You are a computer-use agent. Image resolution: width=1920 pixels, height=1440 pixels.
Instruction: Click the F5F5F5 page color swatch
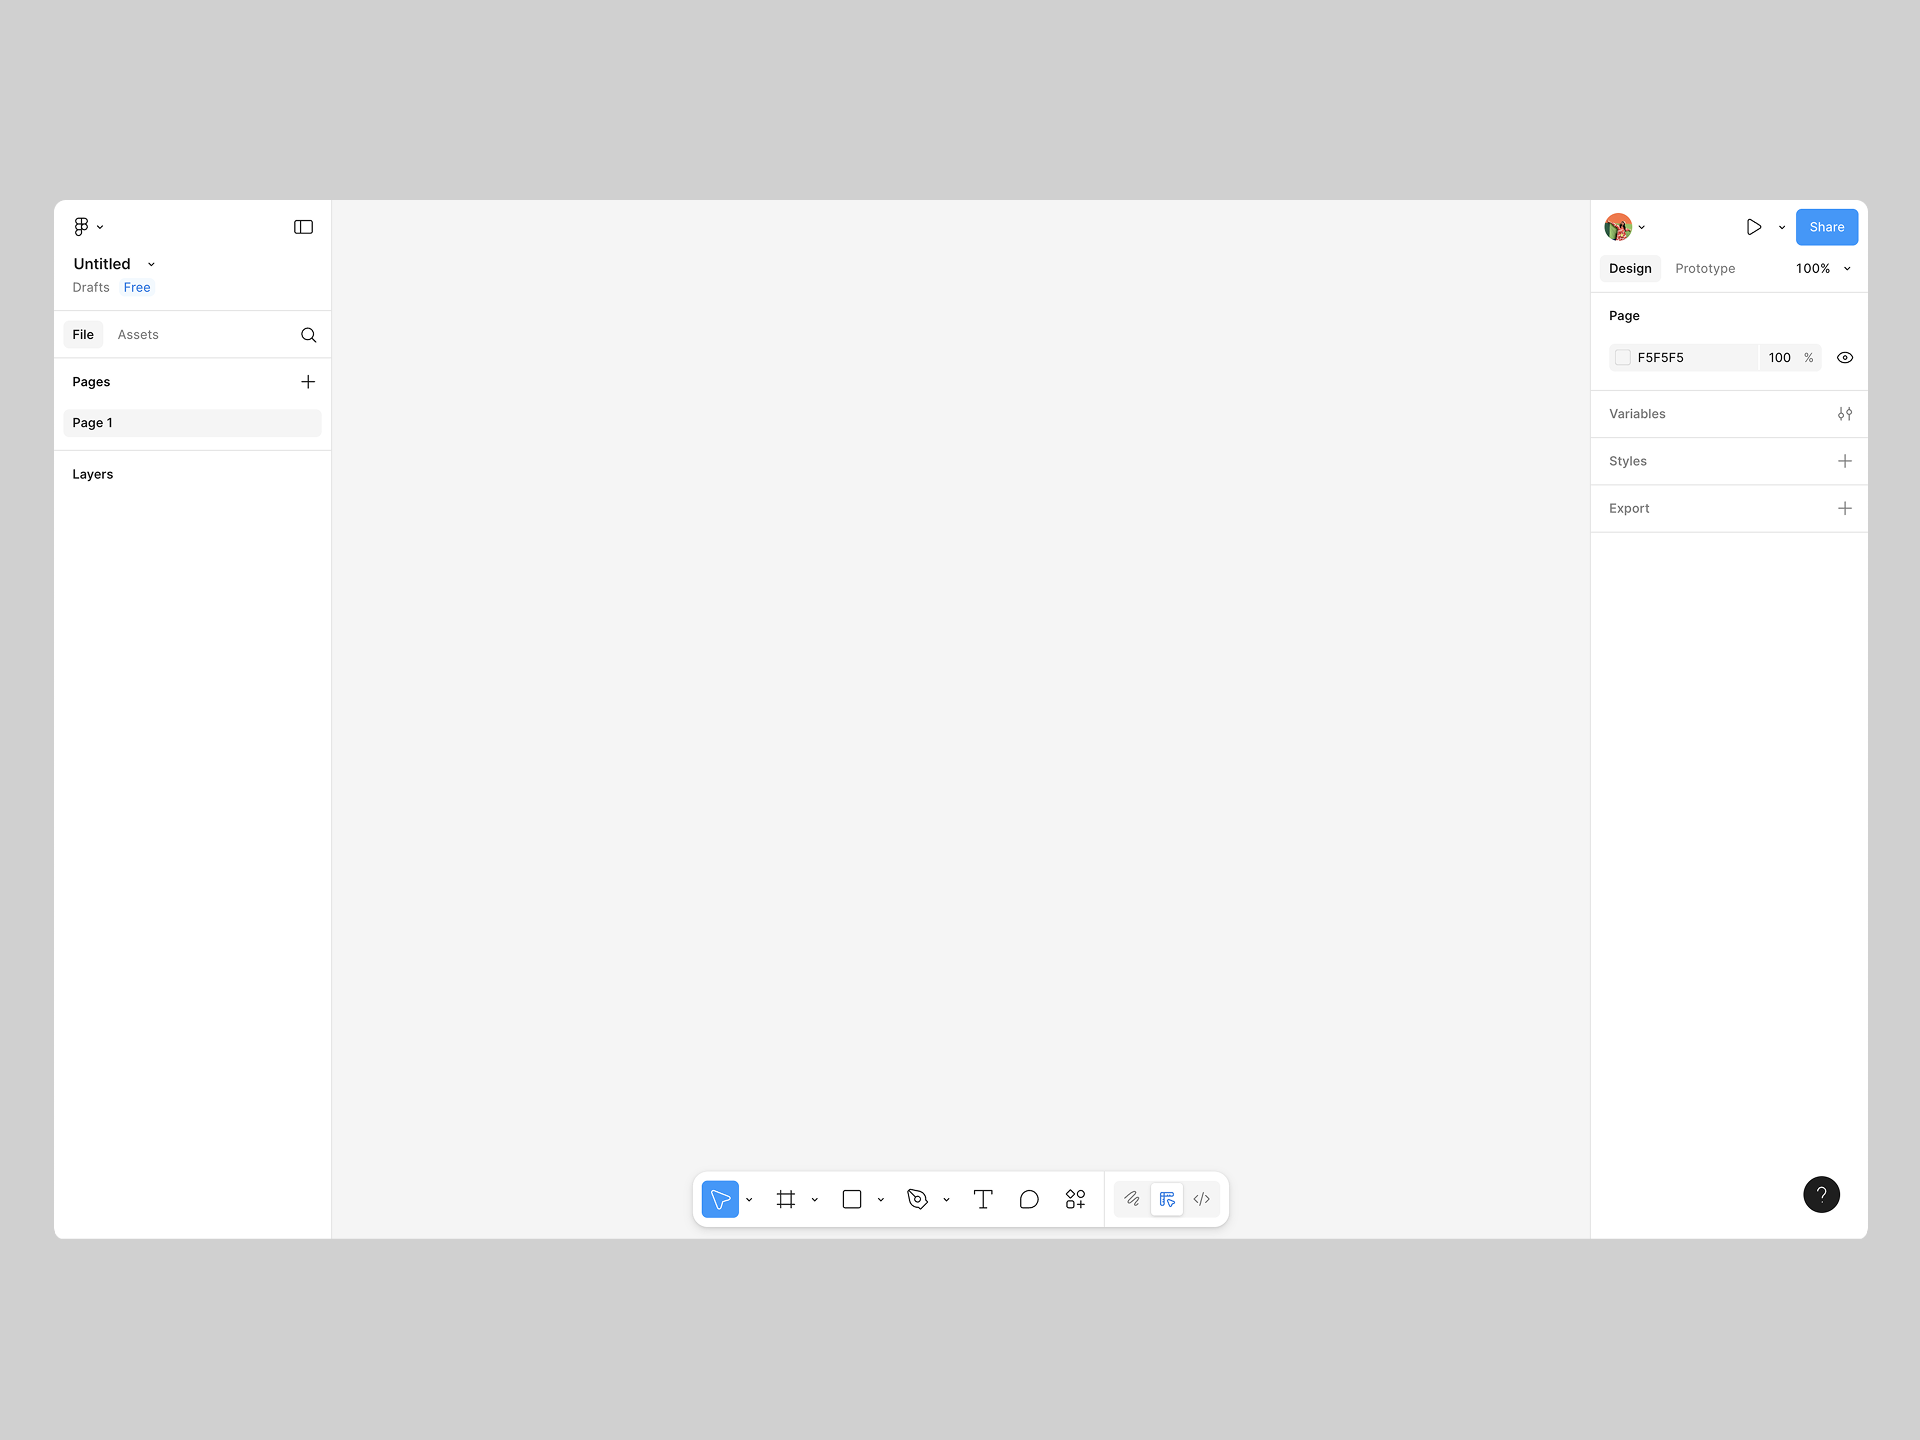pyautogui.click(x=1623, y=358)
